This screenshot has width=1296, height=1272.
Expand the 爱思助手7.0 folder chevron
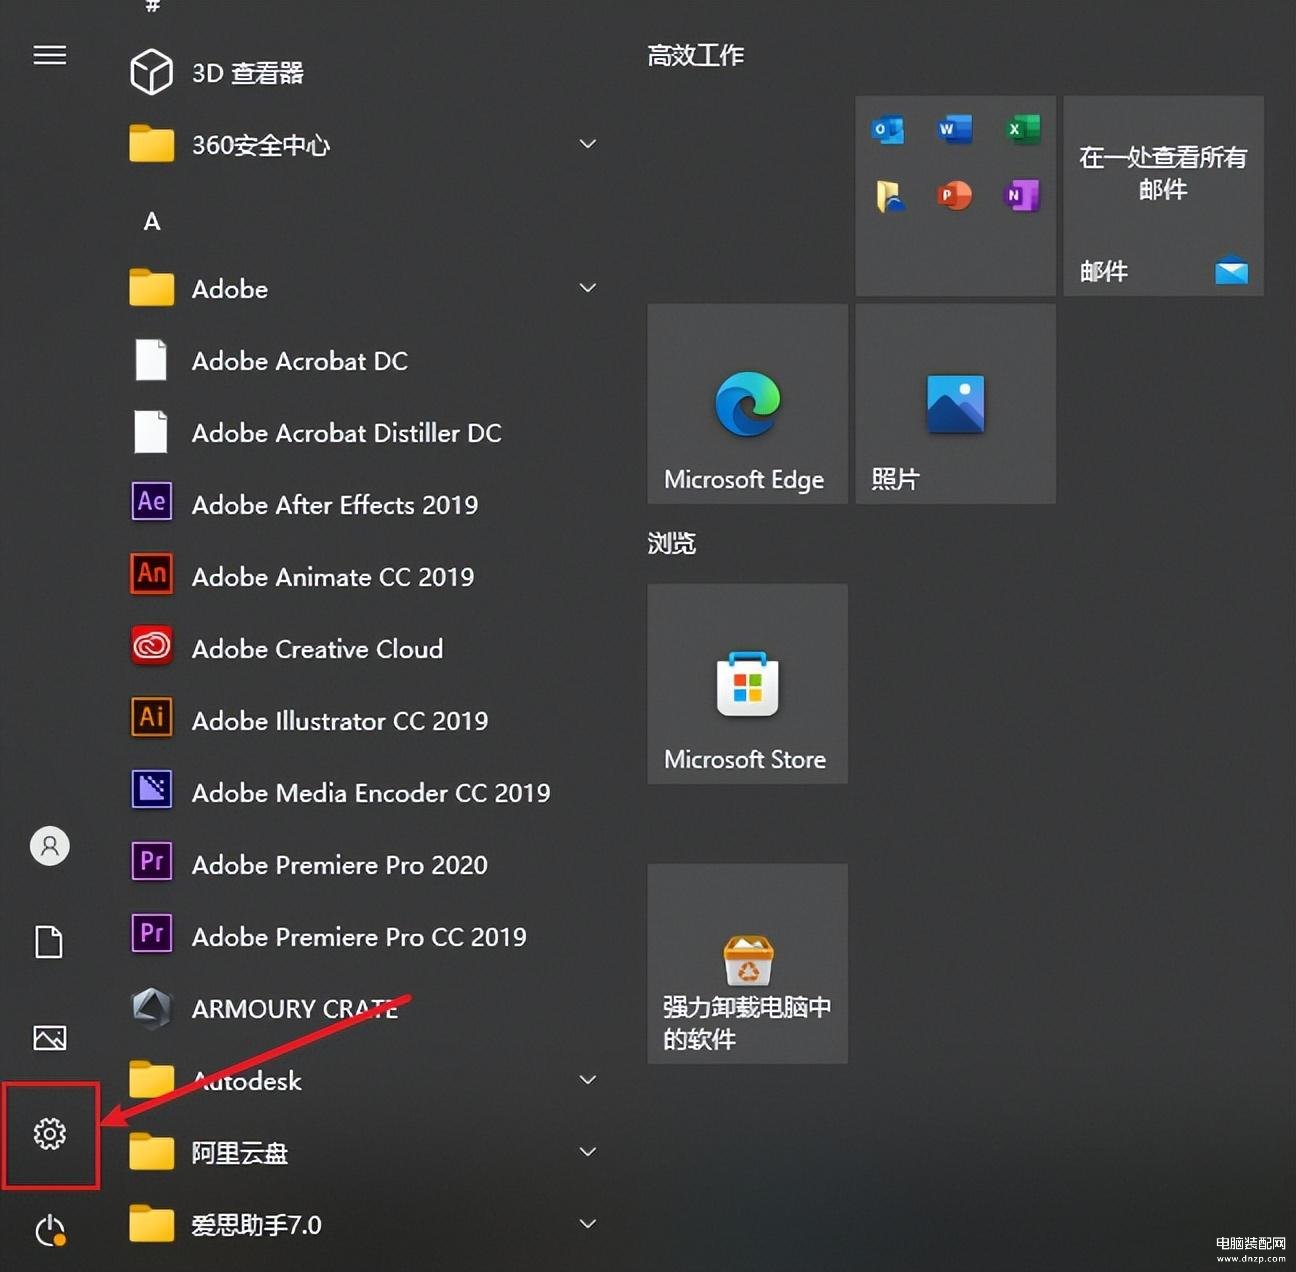tap(588, 1224)
